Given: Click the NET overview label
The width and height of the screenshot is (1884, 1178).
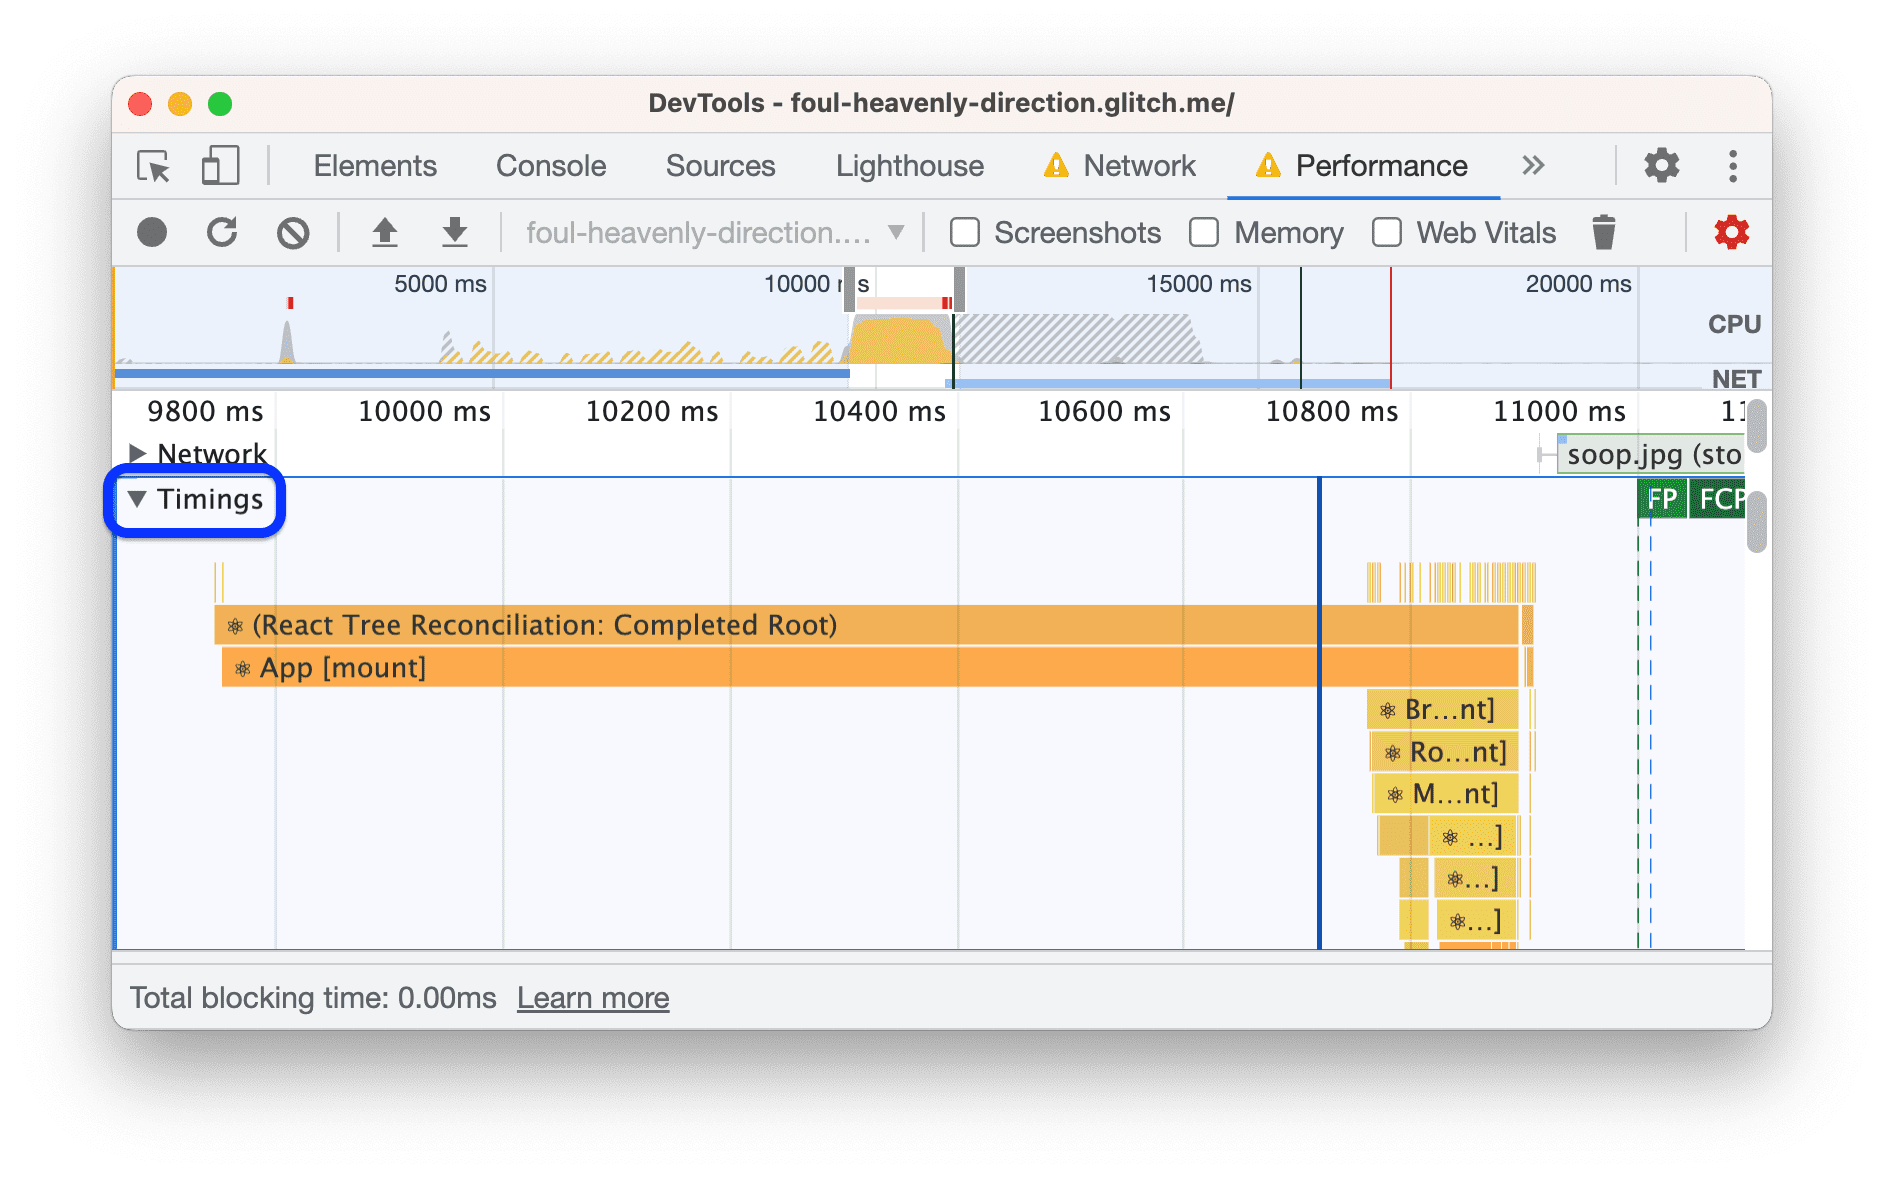Looking at the screenshot, I should tap(1736, 379).
